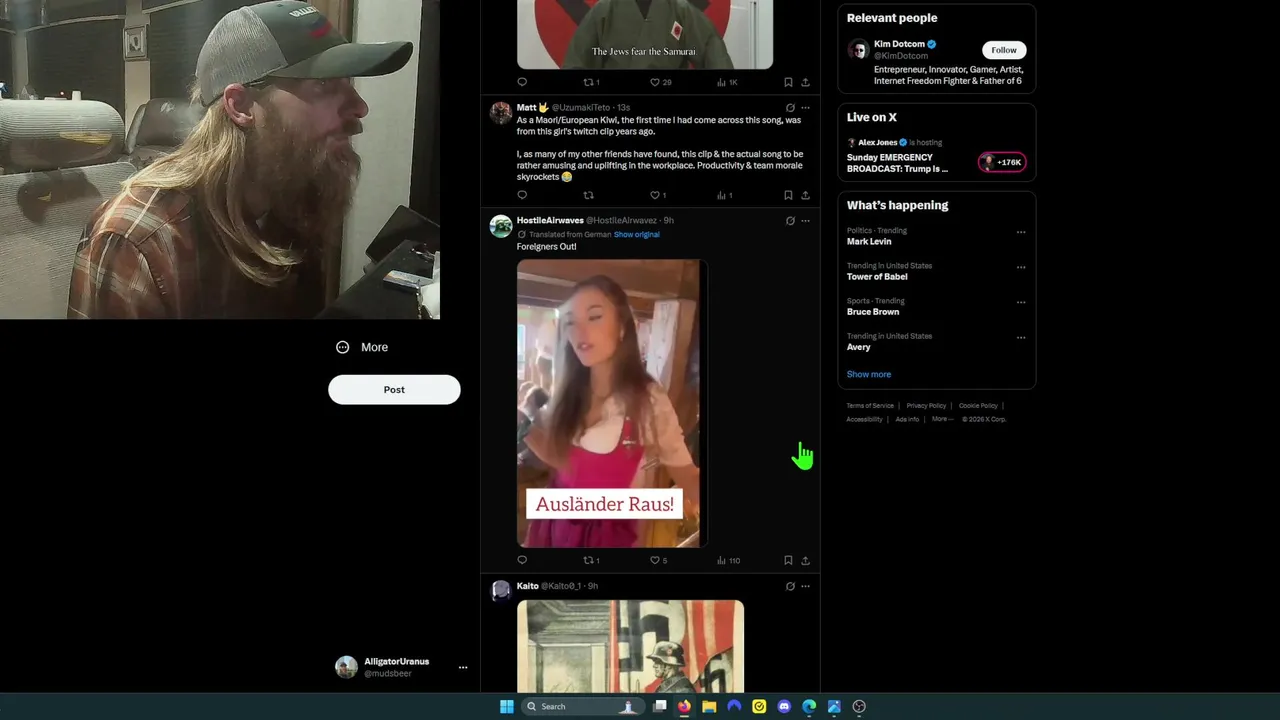Open Discord from the taskbar
This screenshot has height=720, width=1280.
(784, 707)
